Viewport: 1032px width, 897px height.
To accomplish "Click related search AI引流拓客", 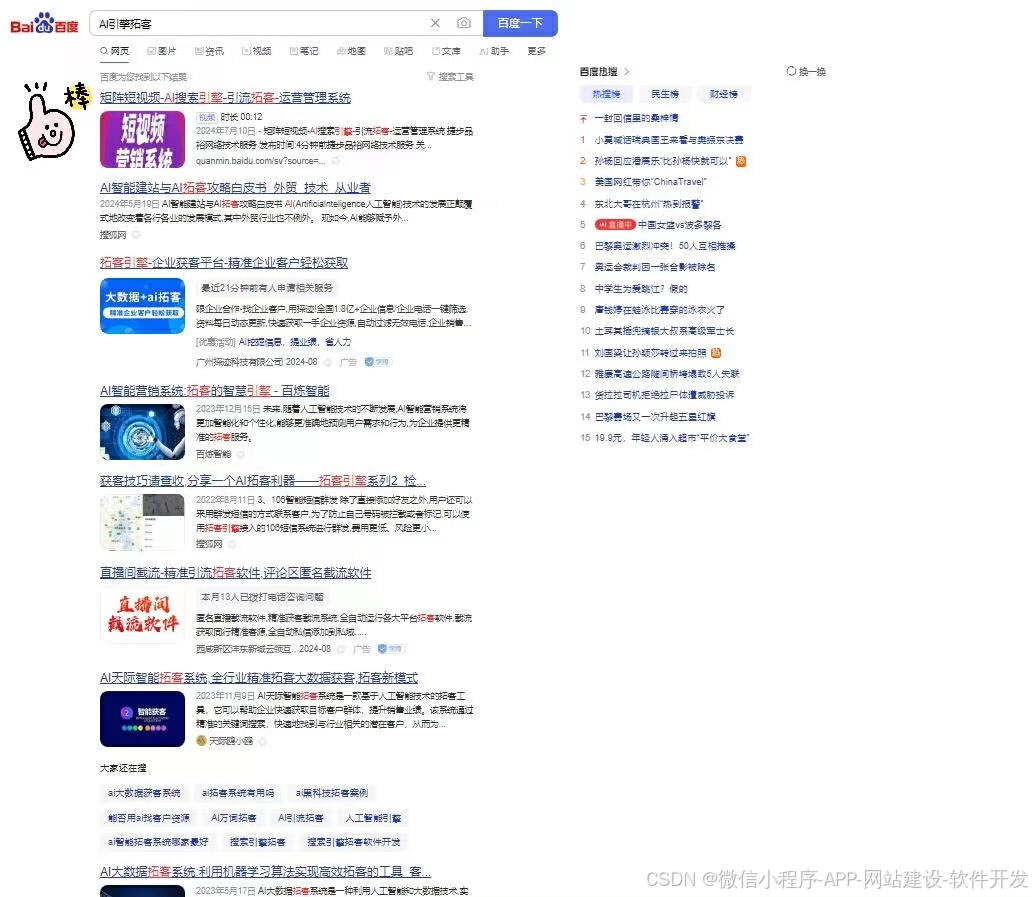I will (x=301, y=818).
